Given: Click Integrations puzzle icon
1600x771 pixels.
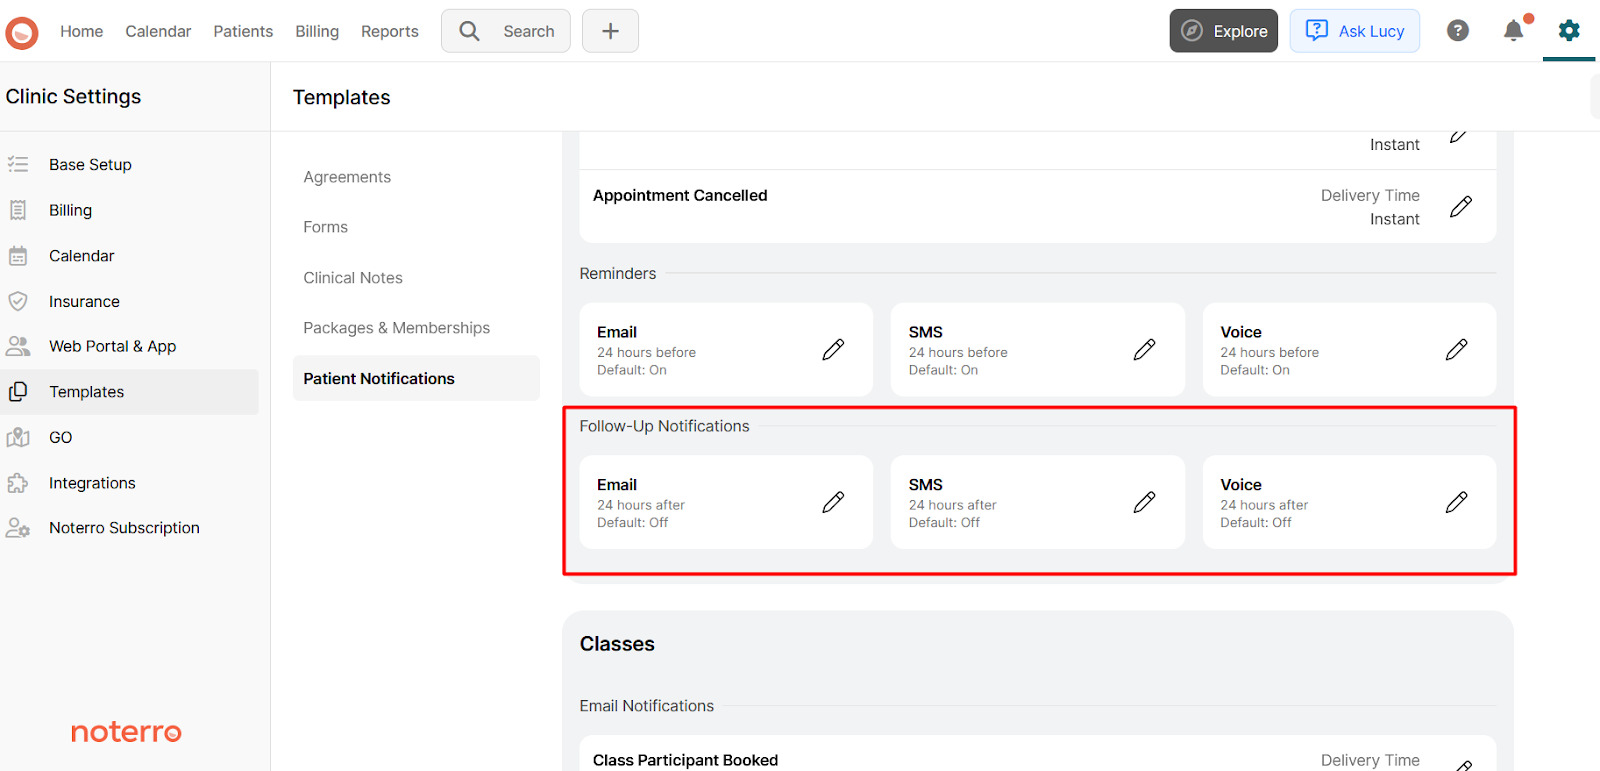Looking at the screenshot, I should [x=18, y=483].
